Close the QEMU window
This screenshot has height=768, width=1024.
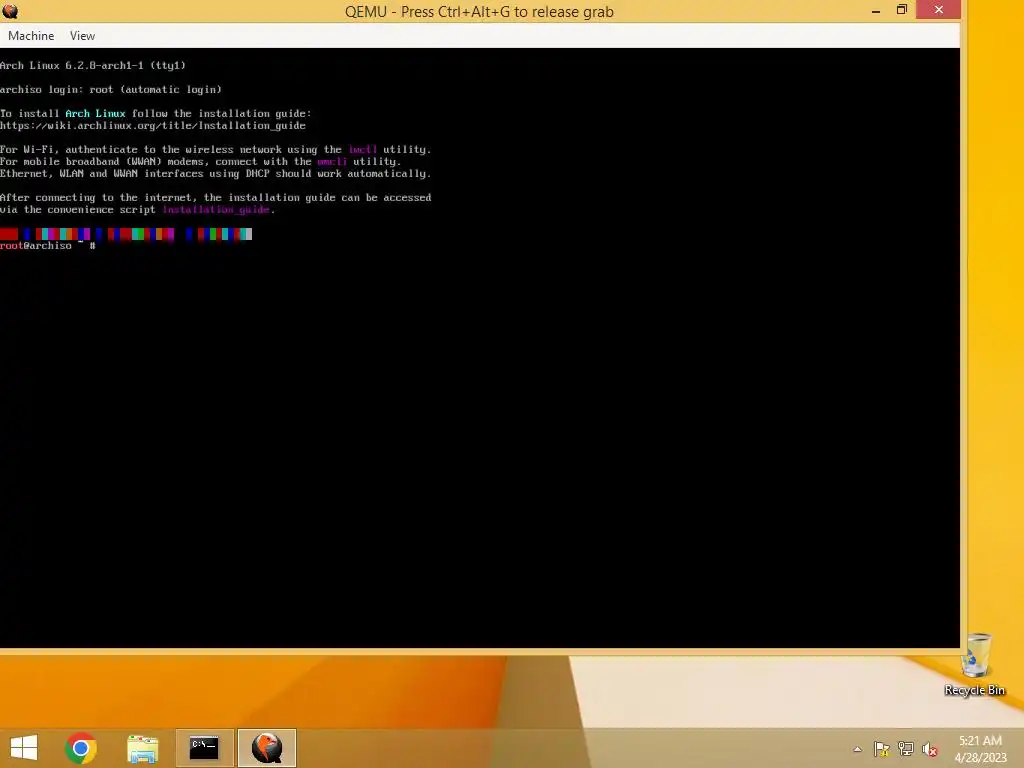(x=938, y=10)
